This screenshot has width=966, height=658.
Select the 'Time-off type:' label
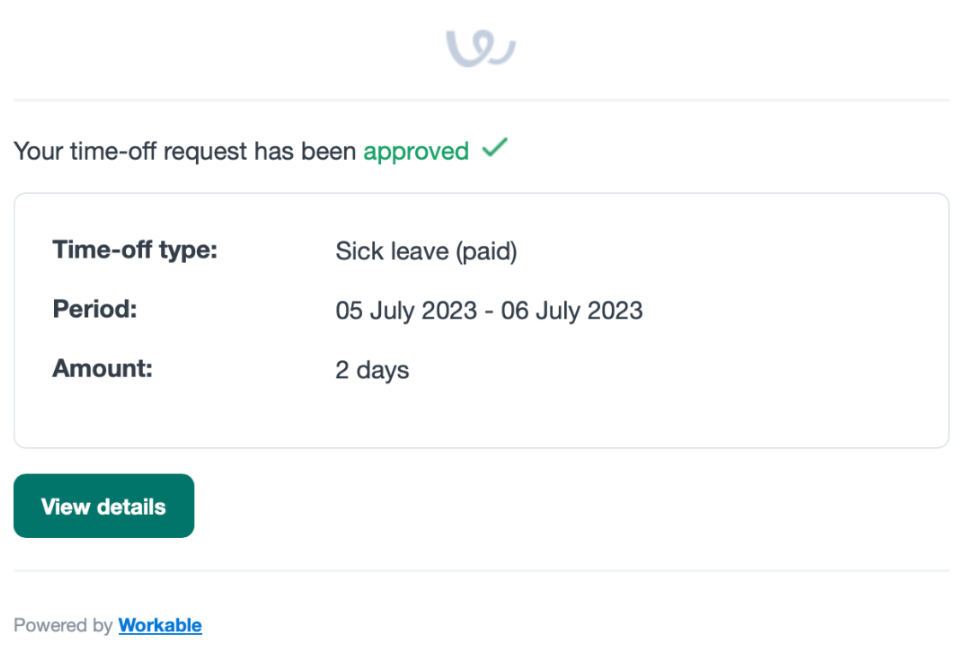(135, 250)
